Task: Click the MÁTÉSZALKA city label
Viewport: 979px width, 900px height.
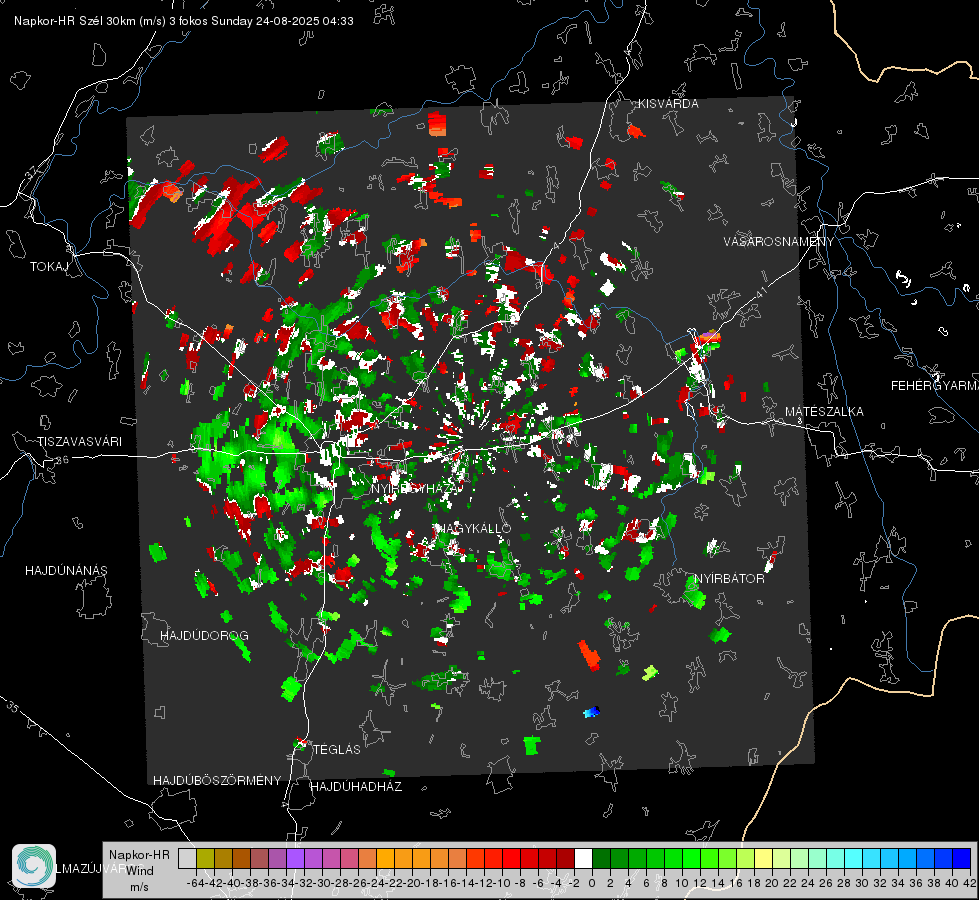Action: [824, 412]
